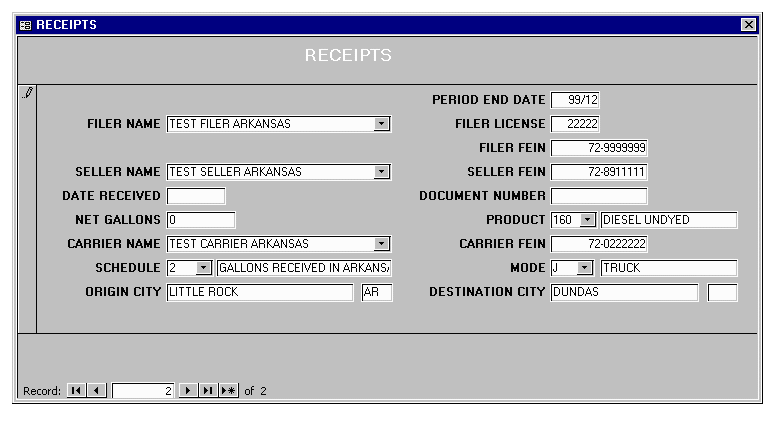Click the FILER FEIN field
This screenshot has height=421, width=778.
coord(599,148)
